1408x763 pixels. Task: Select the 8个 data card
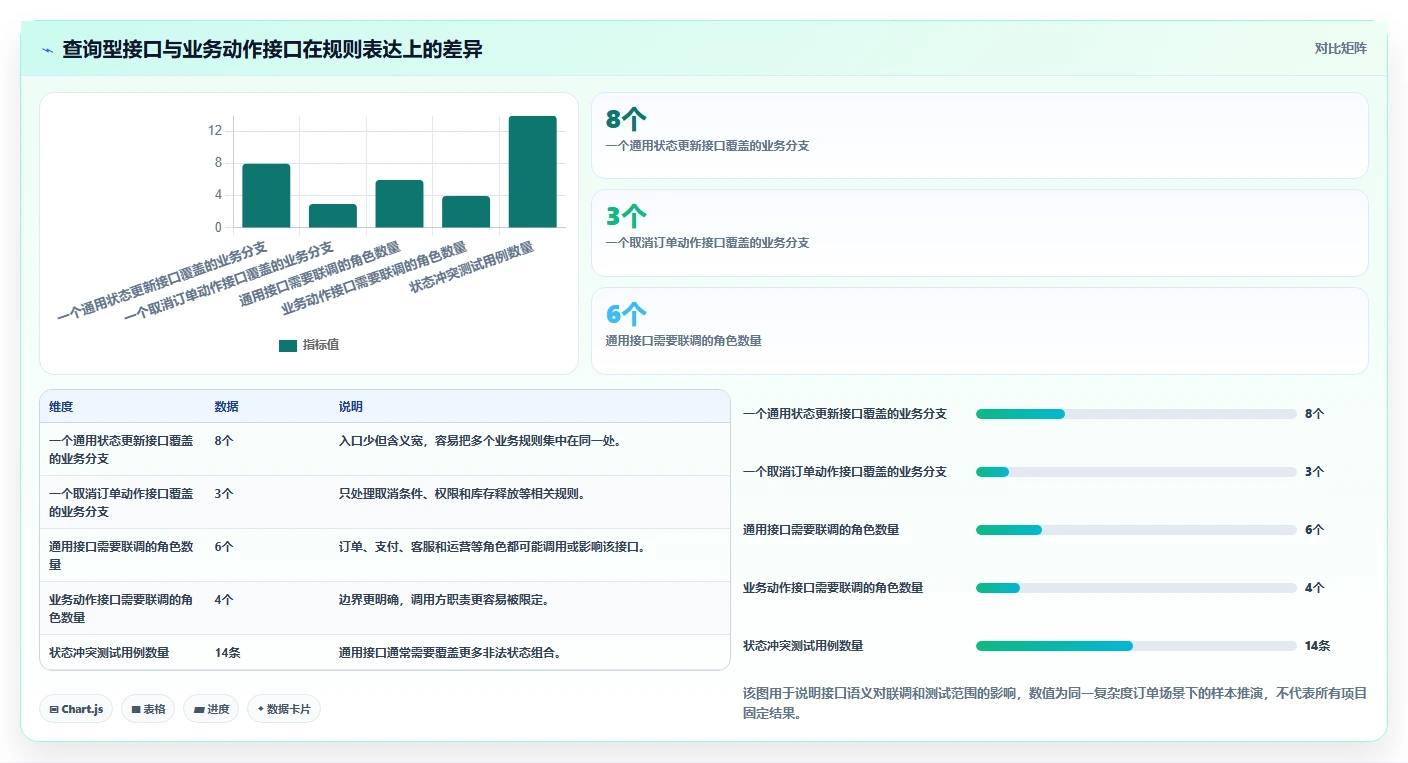(979, 135)
